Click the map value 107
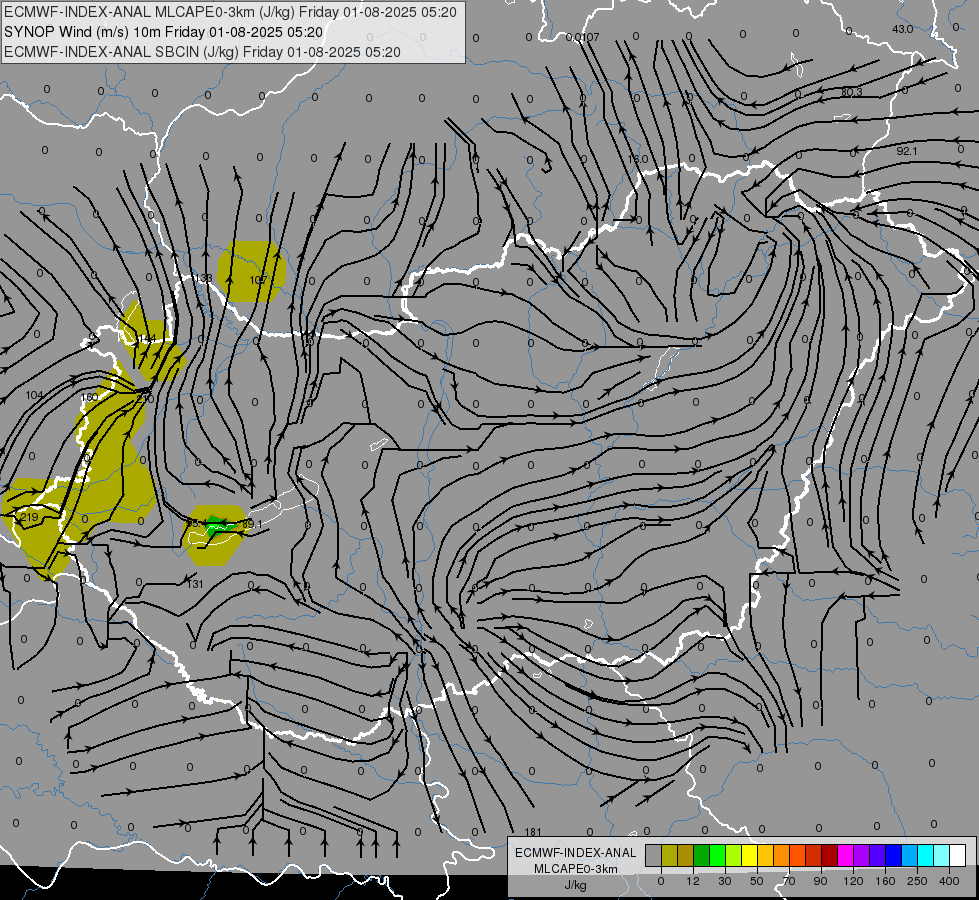 pyautogui.click(x=258, y=280)
